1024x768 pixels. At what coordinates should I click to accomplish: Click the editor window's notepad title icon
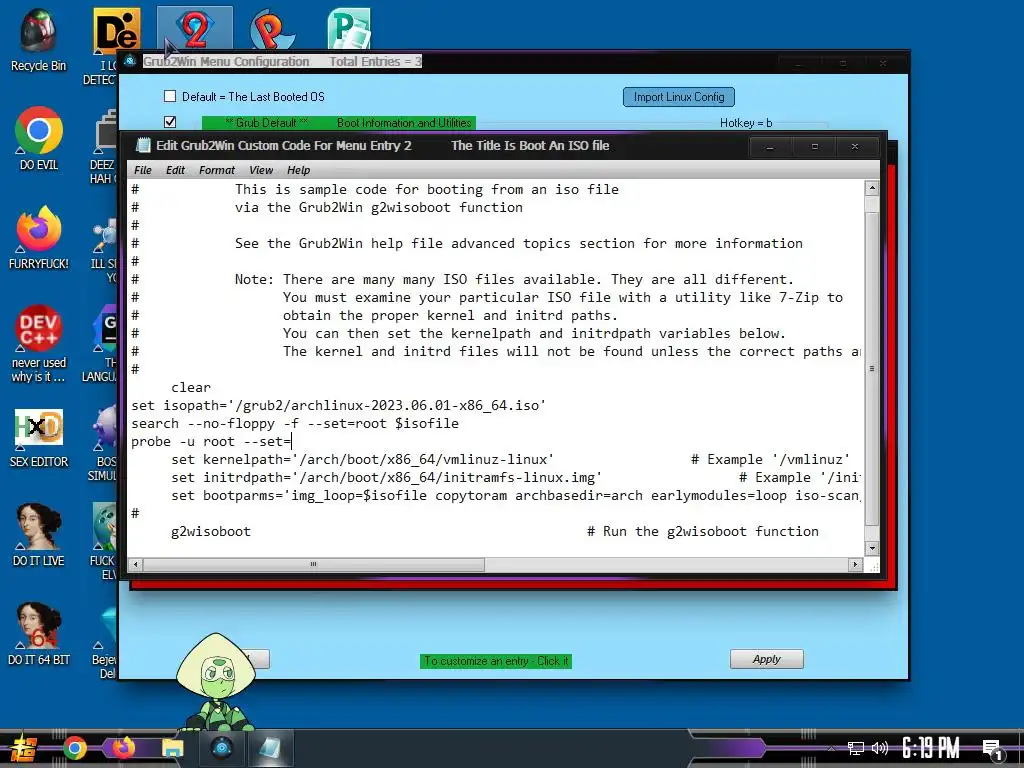pyautogui.click(x=142, y=146)
